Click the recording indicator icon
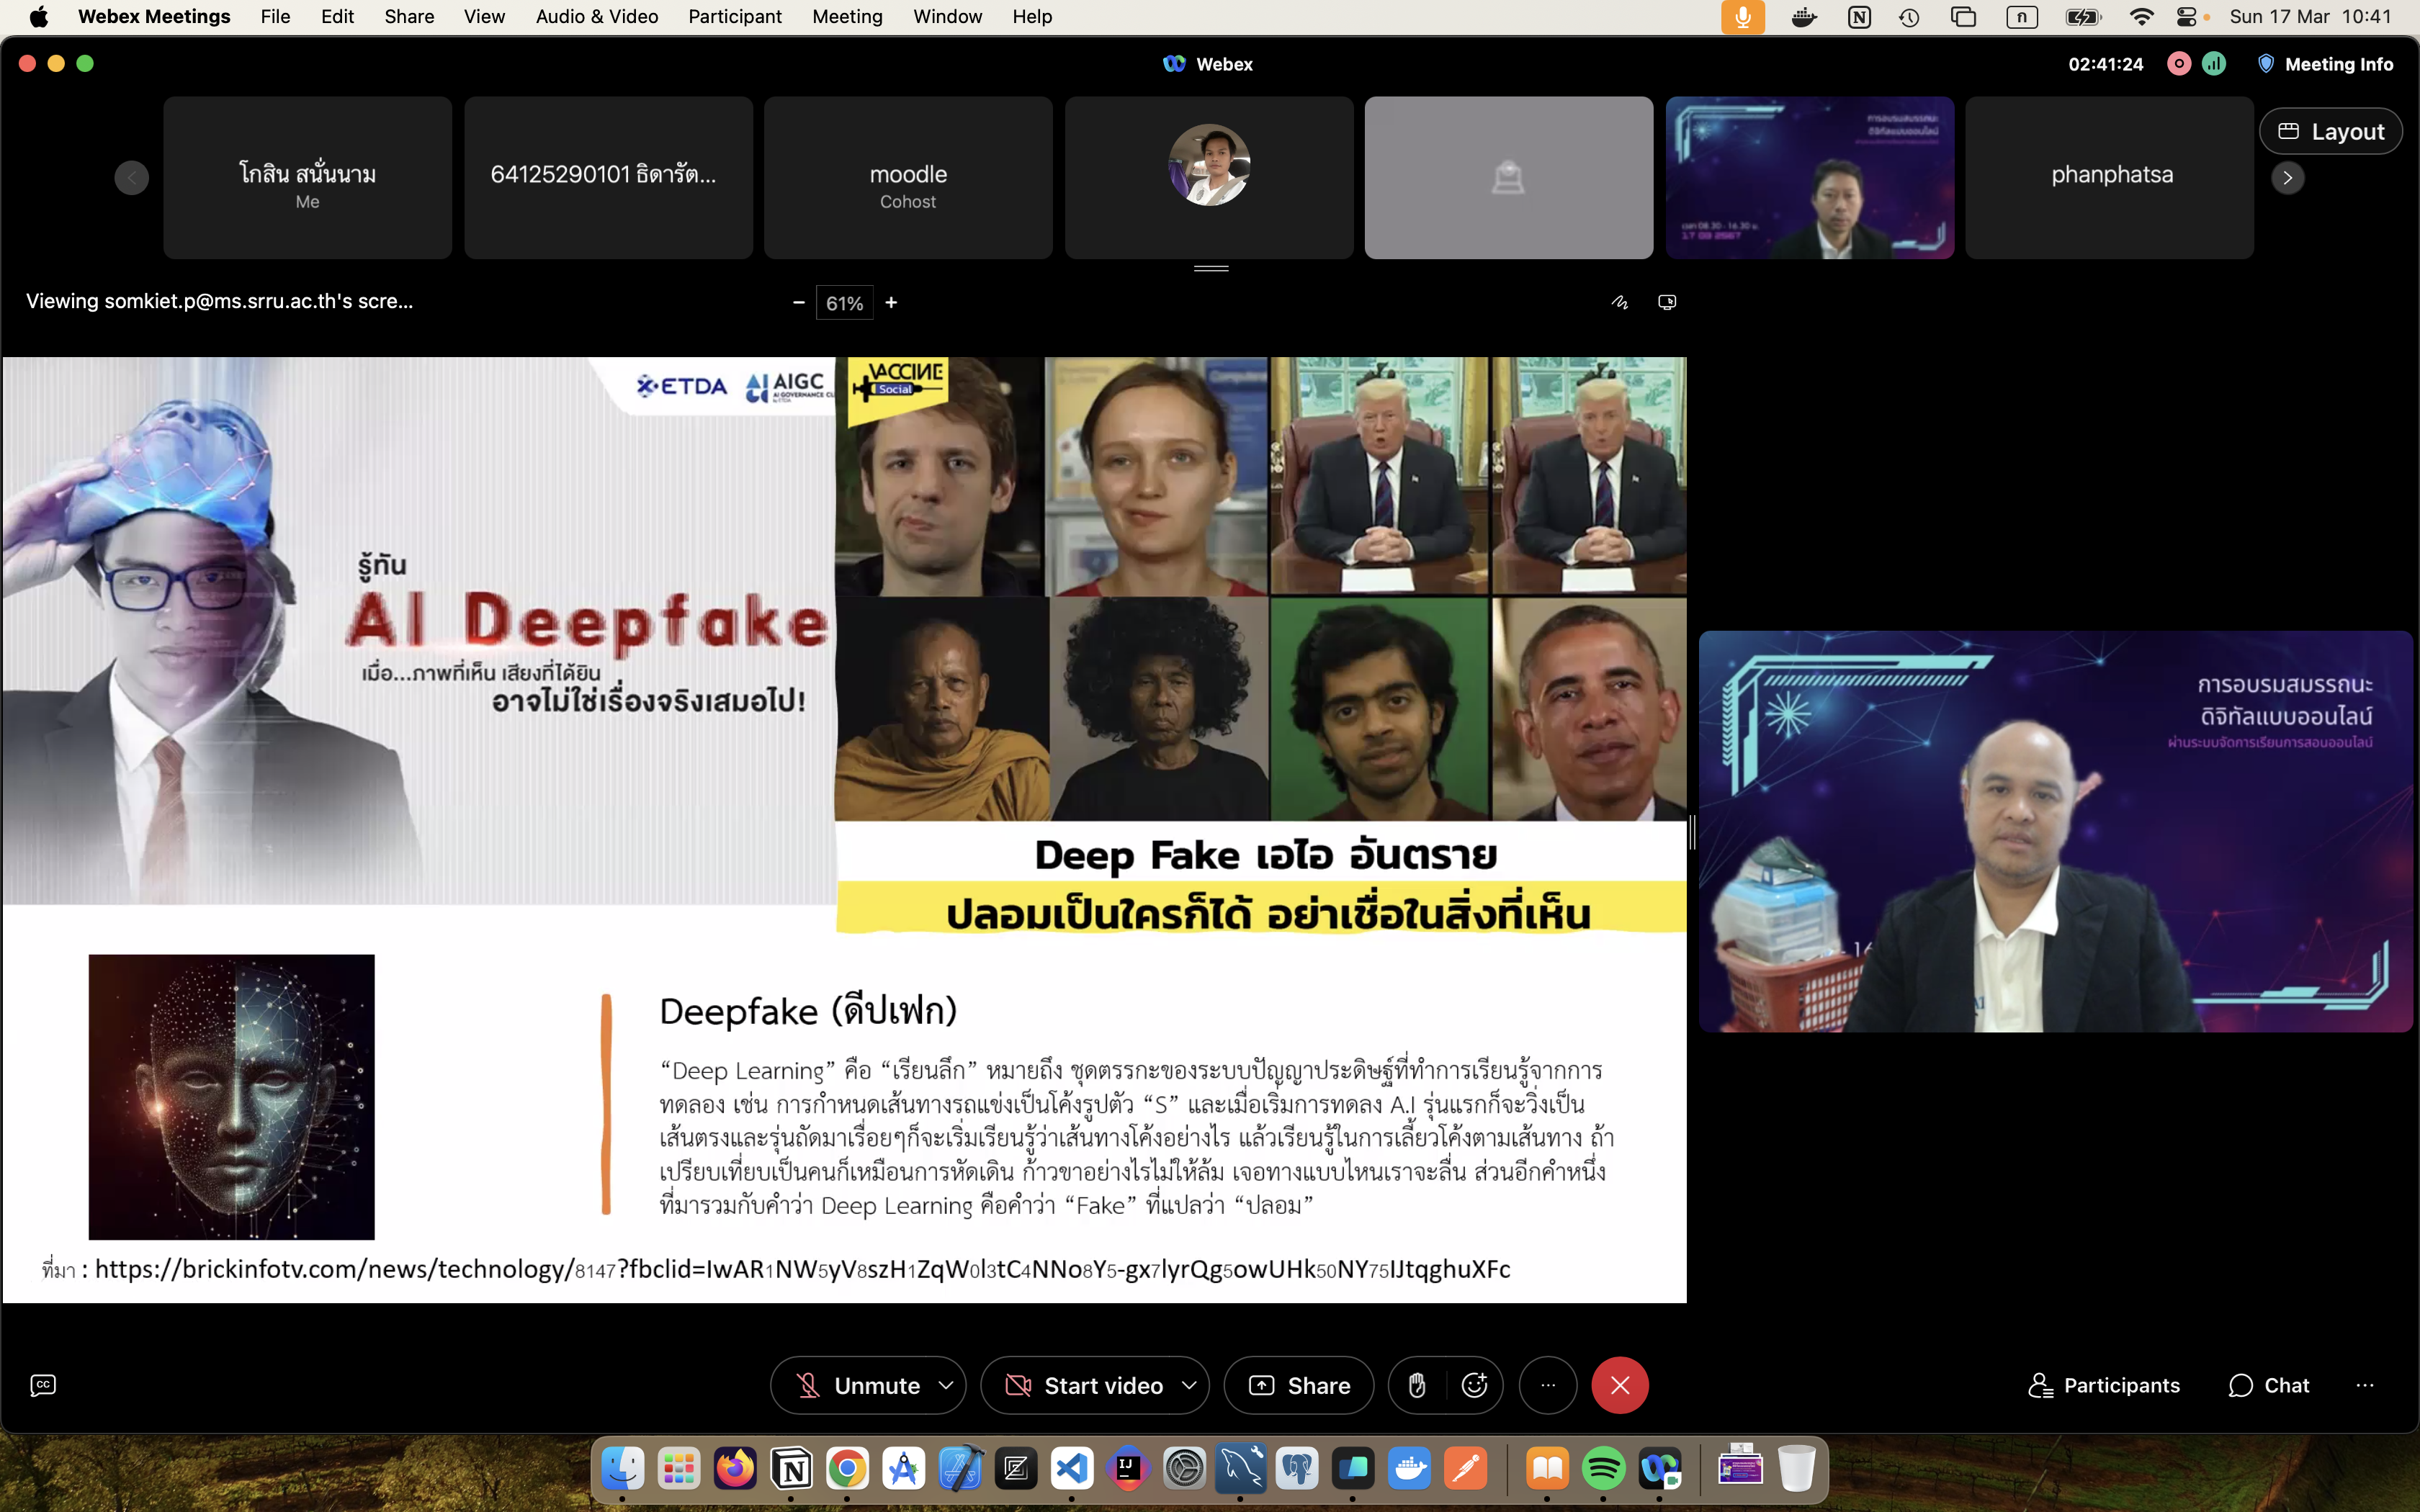The image size is (2420, 1512). tap(2179, 64)
